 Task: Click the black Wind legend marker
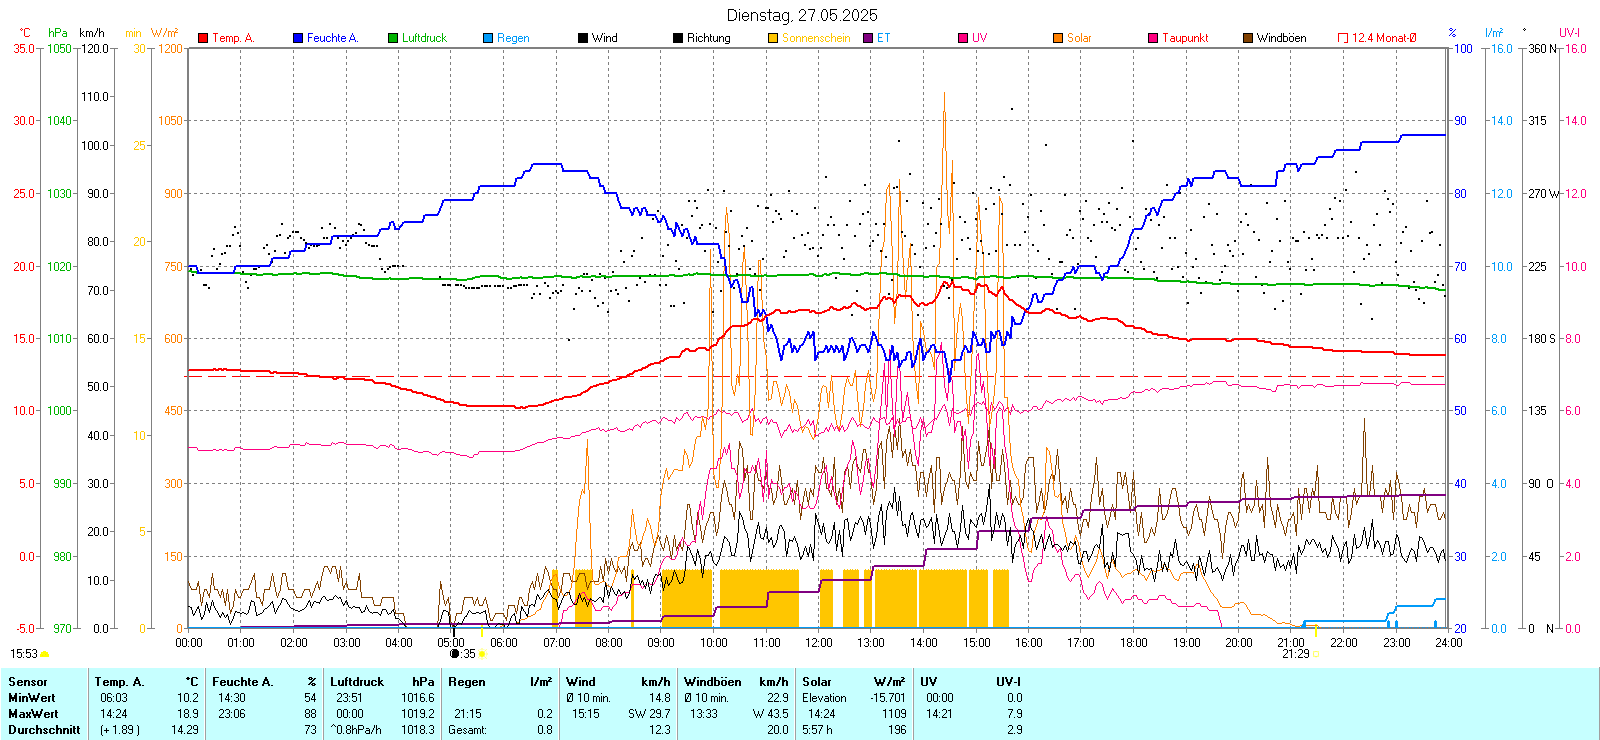point(583,38)
